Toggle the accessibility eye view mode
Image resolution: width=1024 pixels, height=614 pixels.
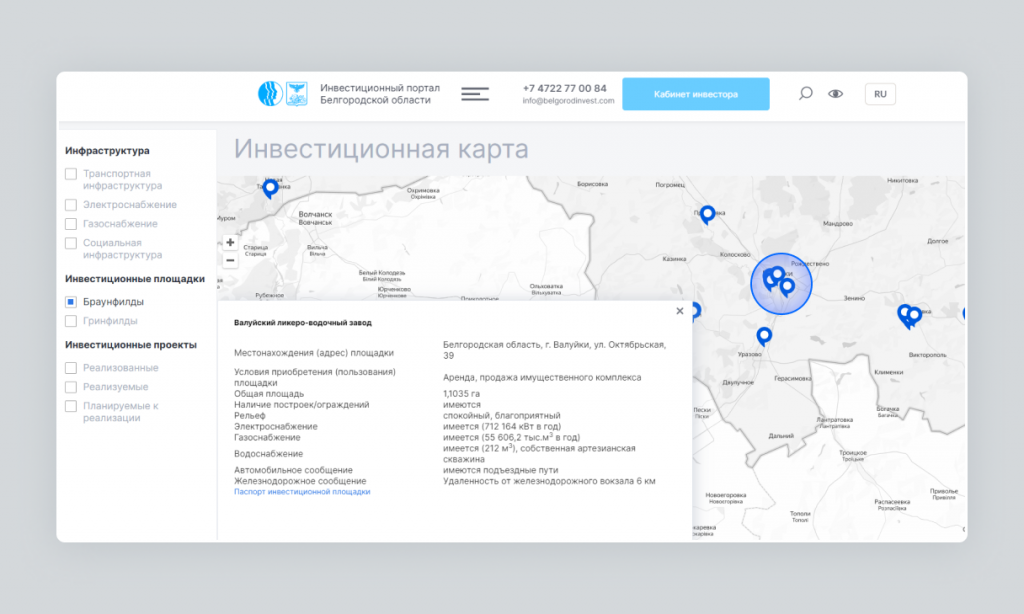[x=835, y=94]
